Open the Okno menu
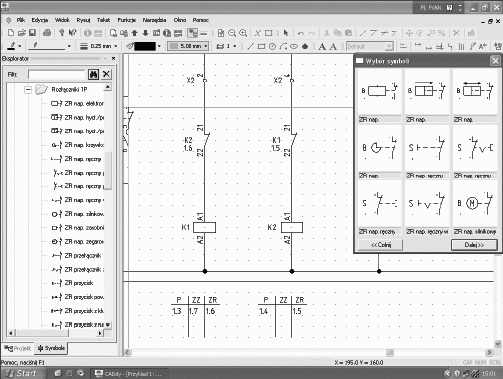 click(180, 20)
